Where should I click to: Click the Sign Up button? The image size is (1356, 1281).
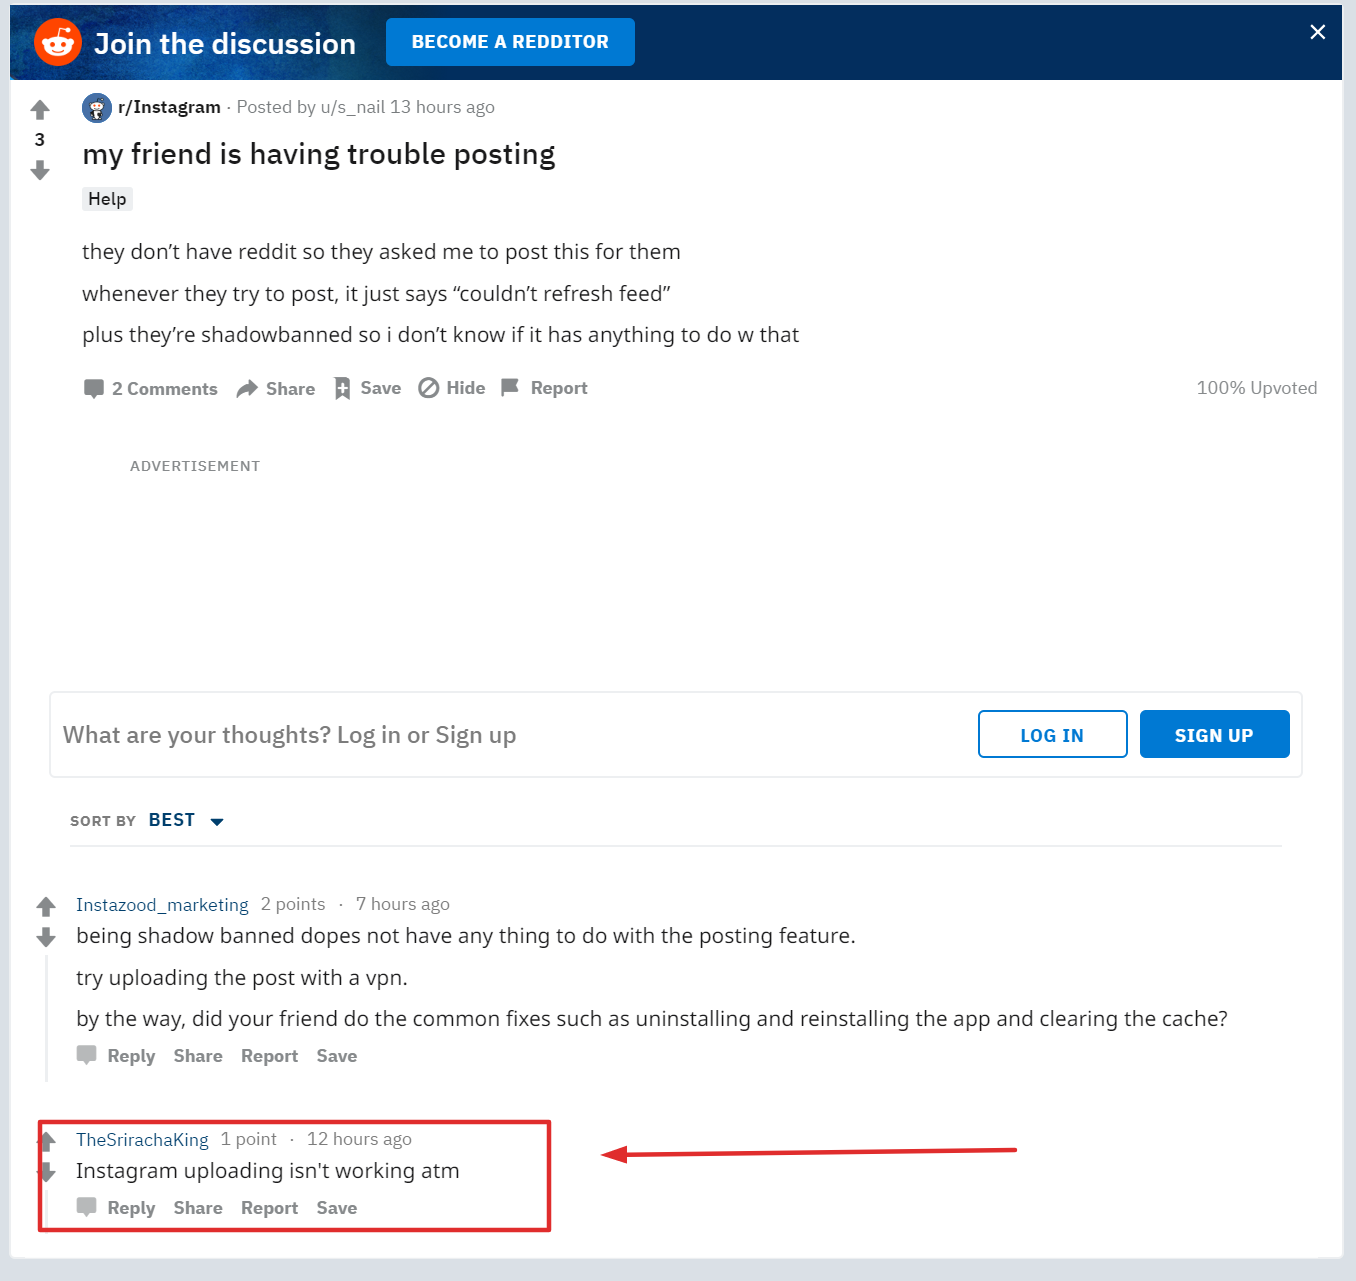point(1214,735)
